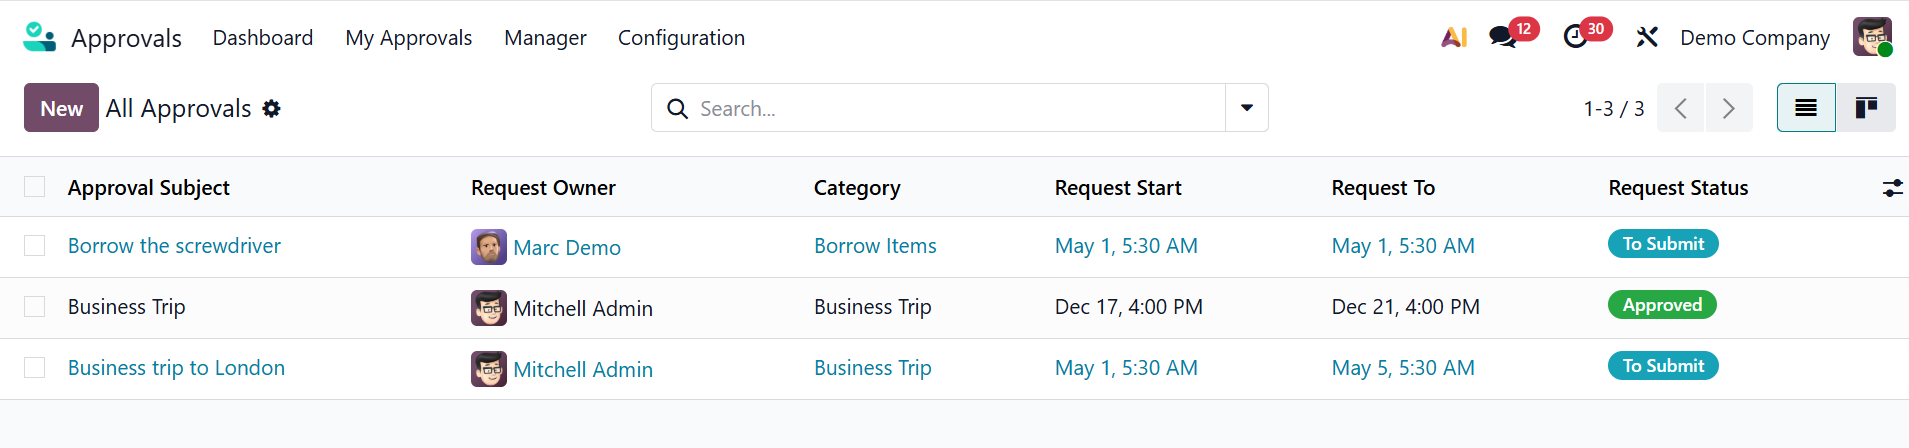Open the AI assistant icon

[1454, 38]
